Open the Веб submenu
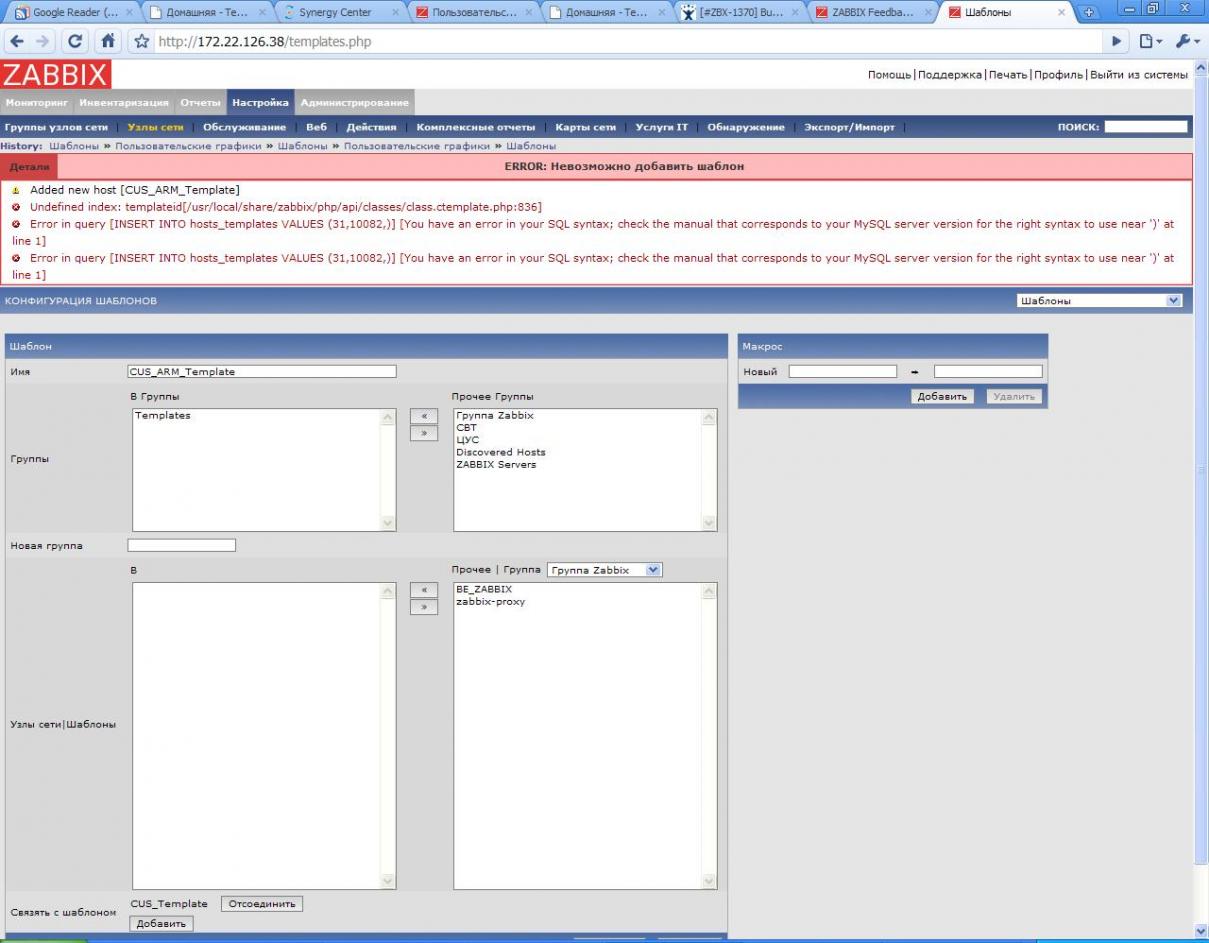 (316, 127)
